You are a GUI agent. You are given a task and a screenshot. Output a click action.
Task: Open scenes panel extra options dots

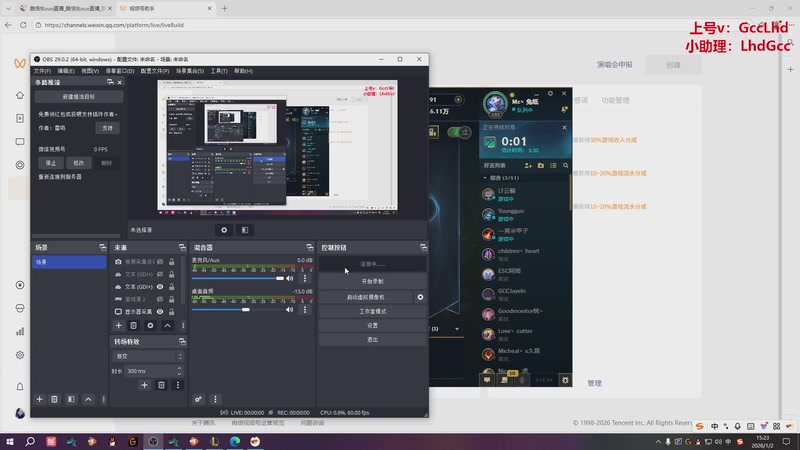[104, 399]
